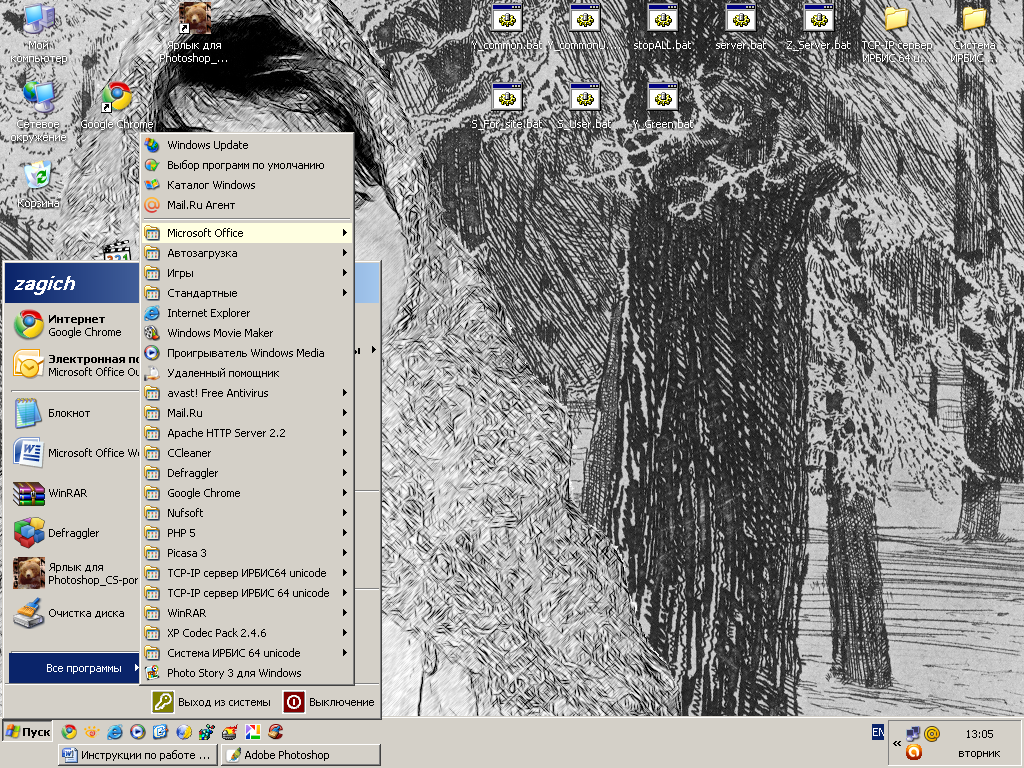Expand the Автозагрузка submenu
The image size is (1024, 768).
(x=247, y=253)
